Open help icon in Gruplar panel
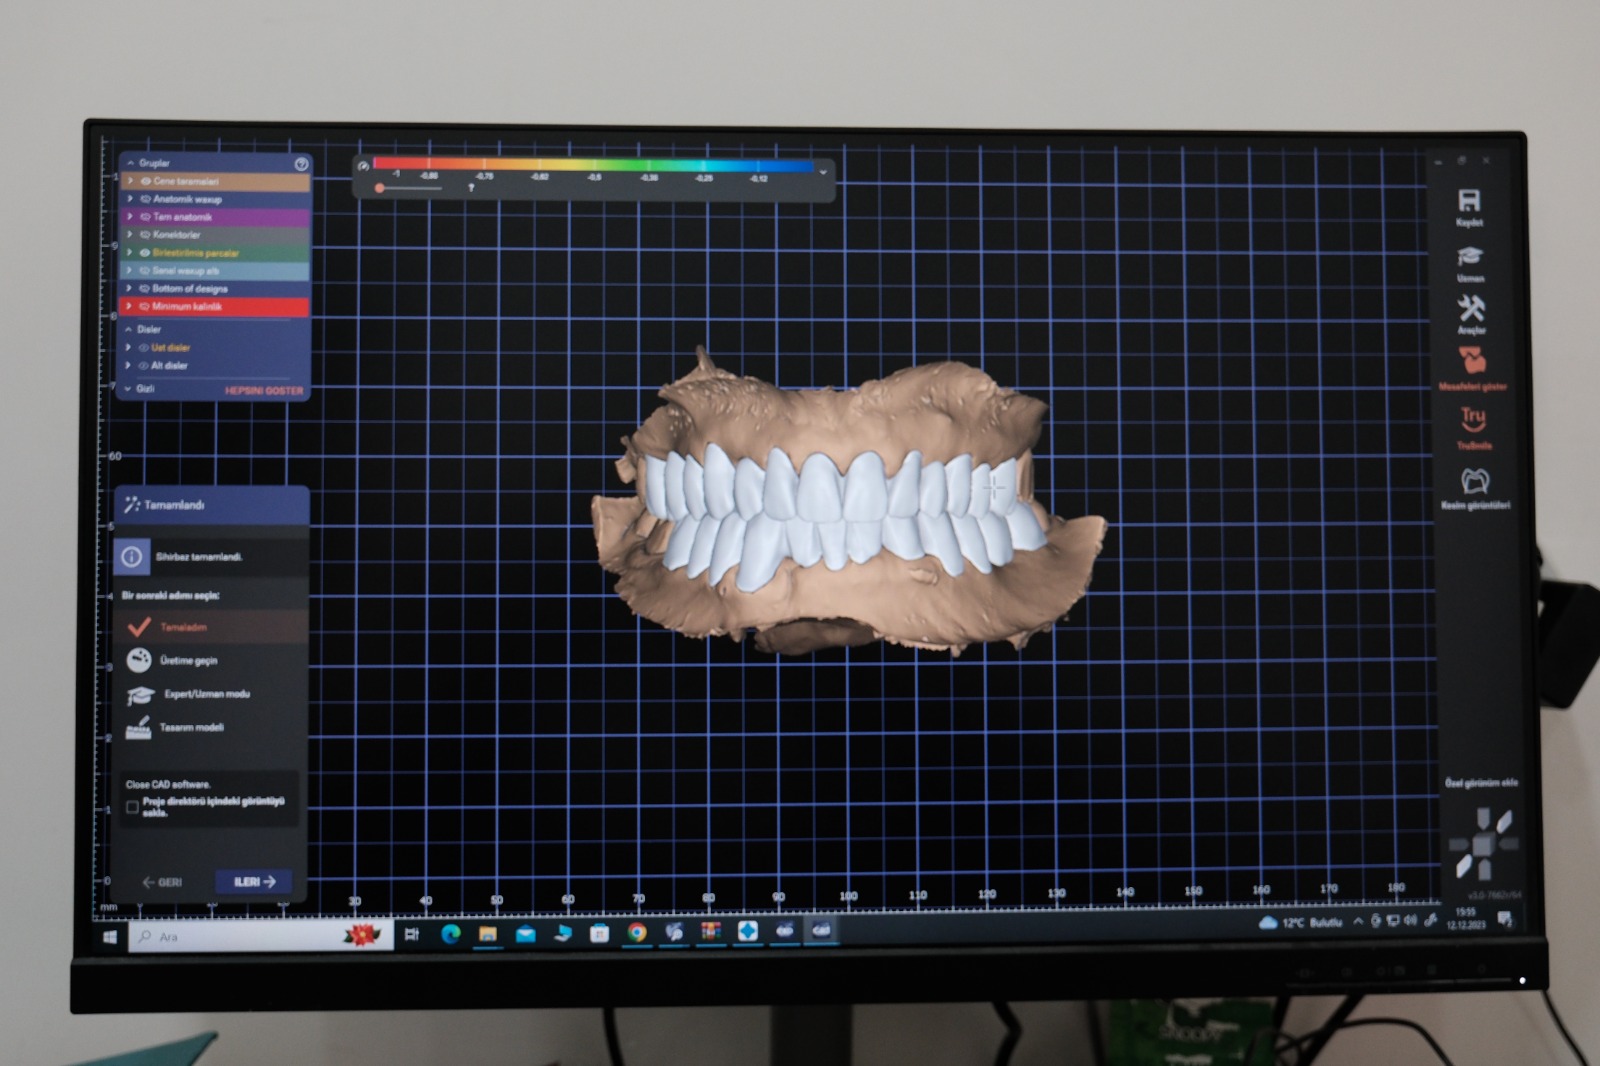1600x1066 pixels. coord(301,164)
